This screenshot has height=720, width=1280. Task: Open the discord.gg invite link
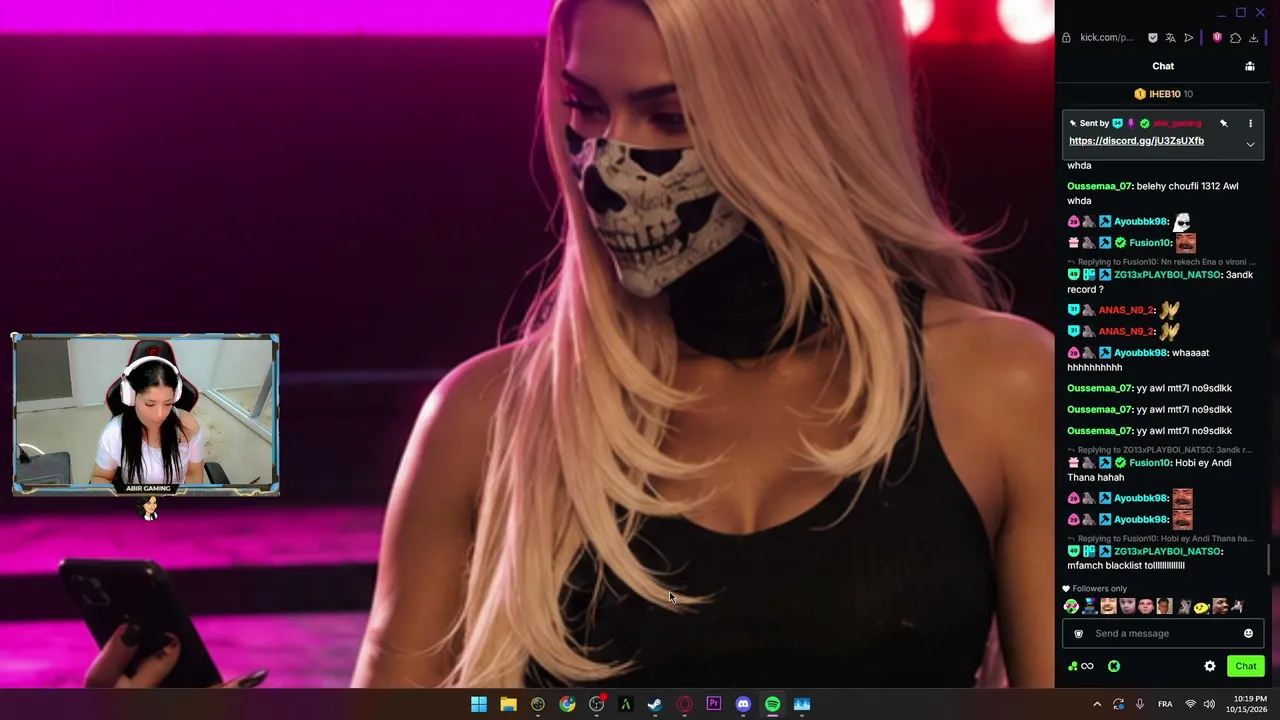(1136, 141)
